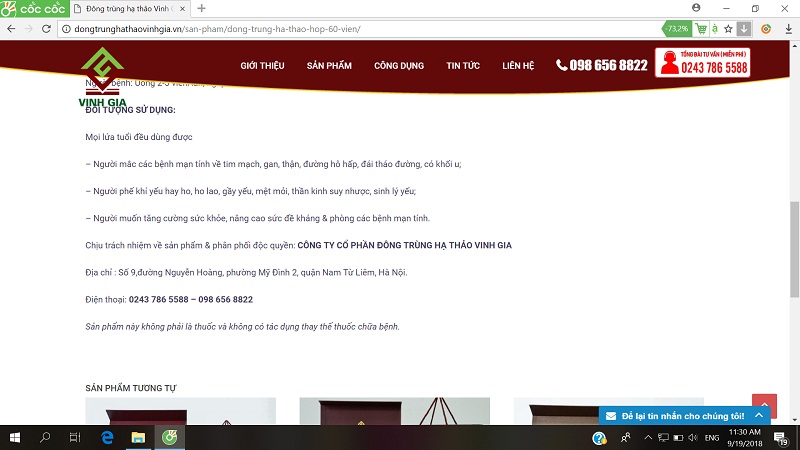Open Microsoft Edge from the taskbar
The height and width of the screenshot is (450, 800).
[106, 438]
